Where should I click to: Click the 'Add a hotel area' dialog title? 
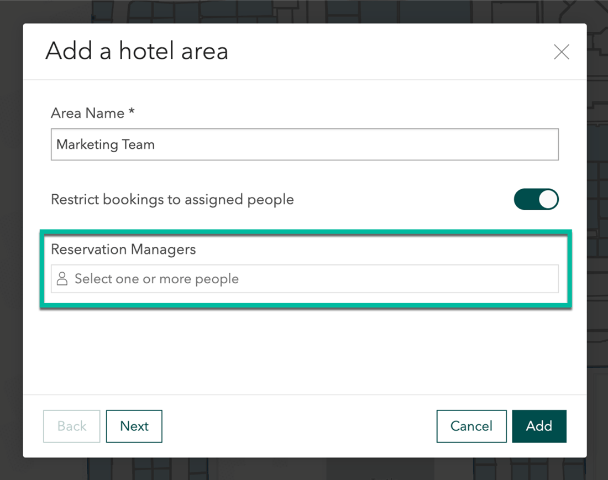pos(137,51)
